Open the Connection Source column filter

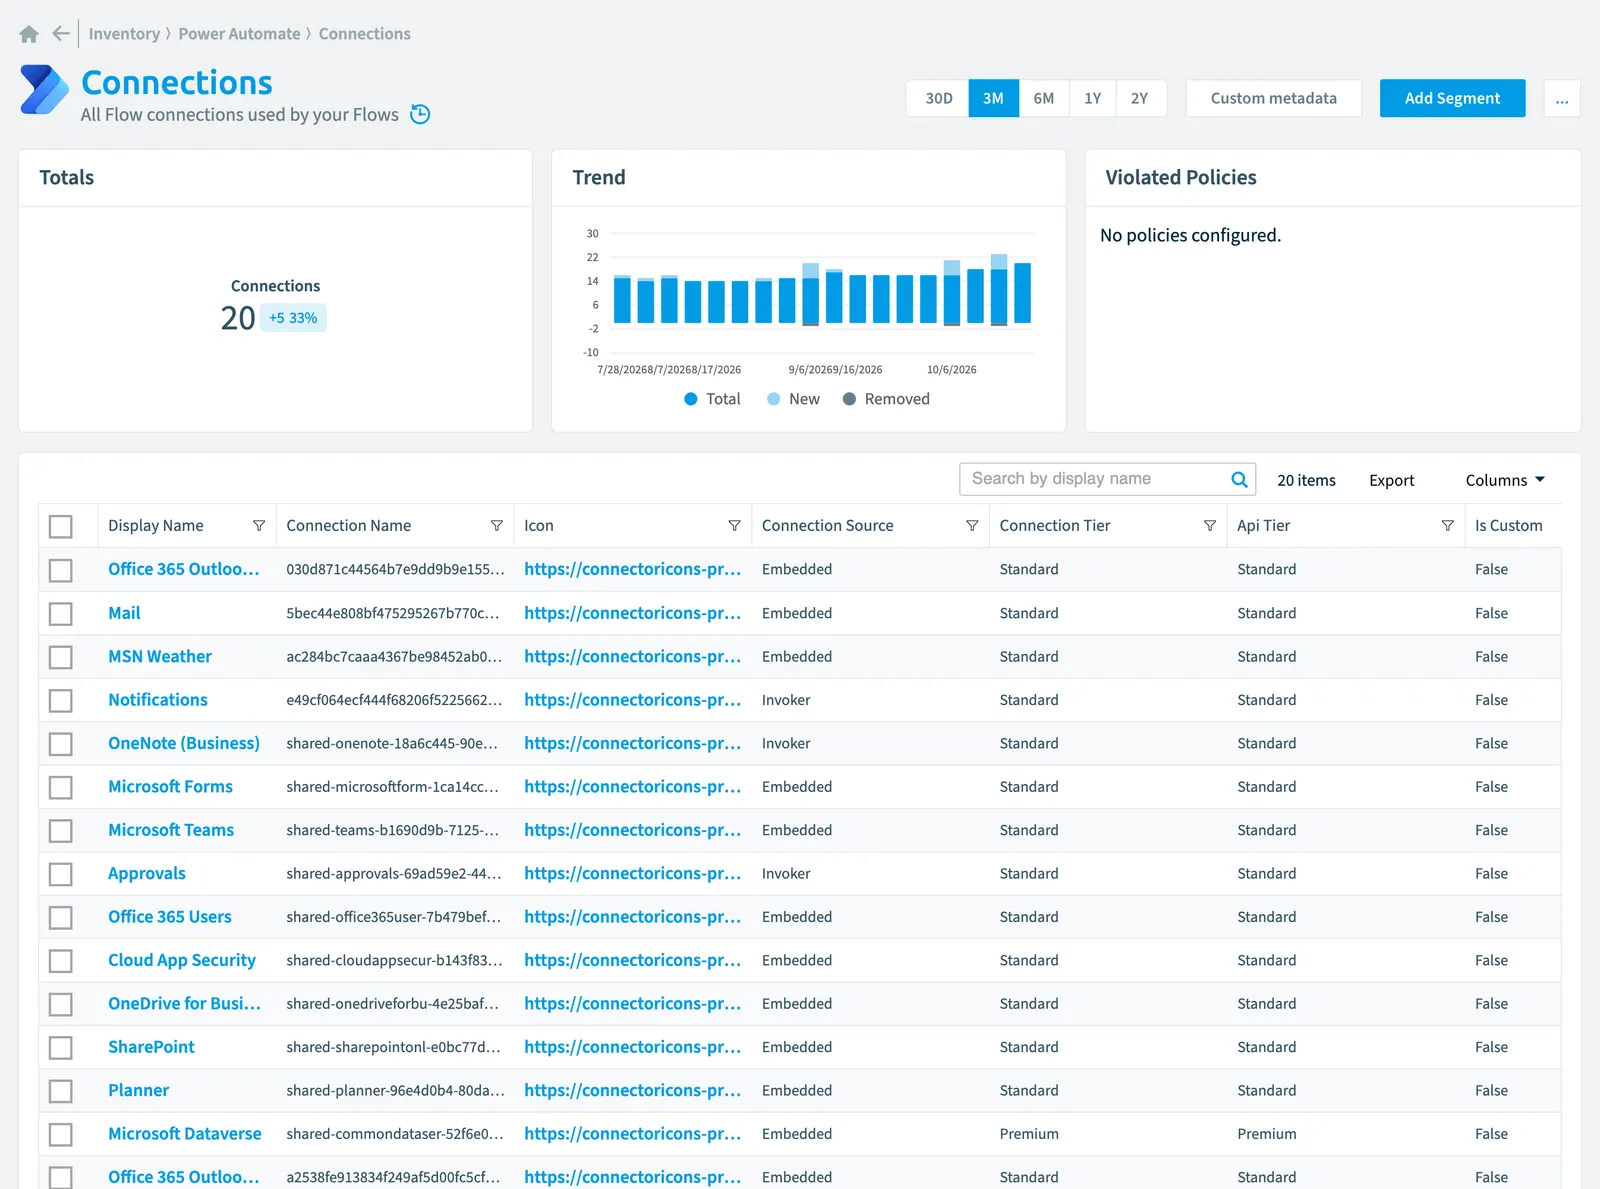(972, 526)
